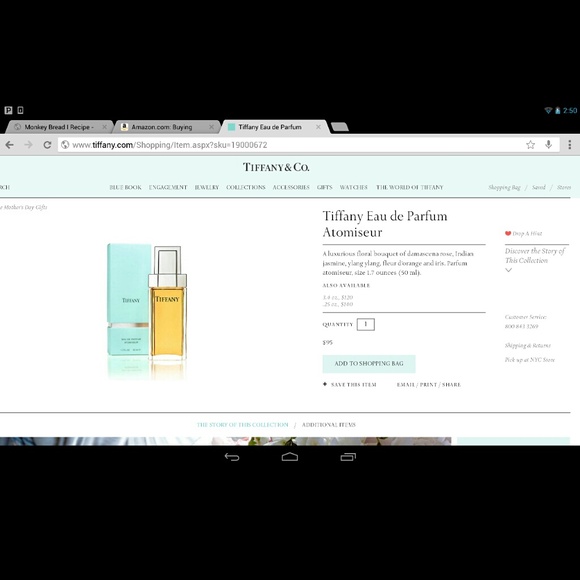Click Save This Item link
The height and width of the screenshot is (580, 580).
point(354,385)
